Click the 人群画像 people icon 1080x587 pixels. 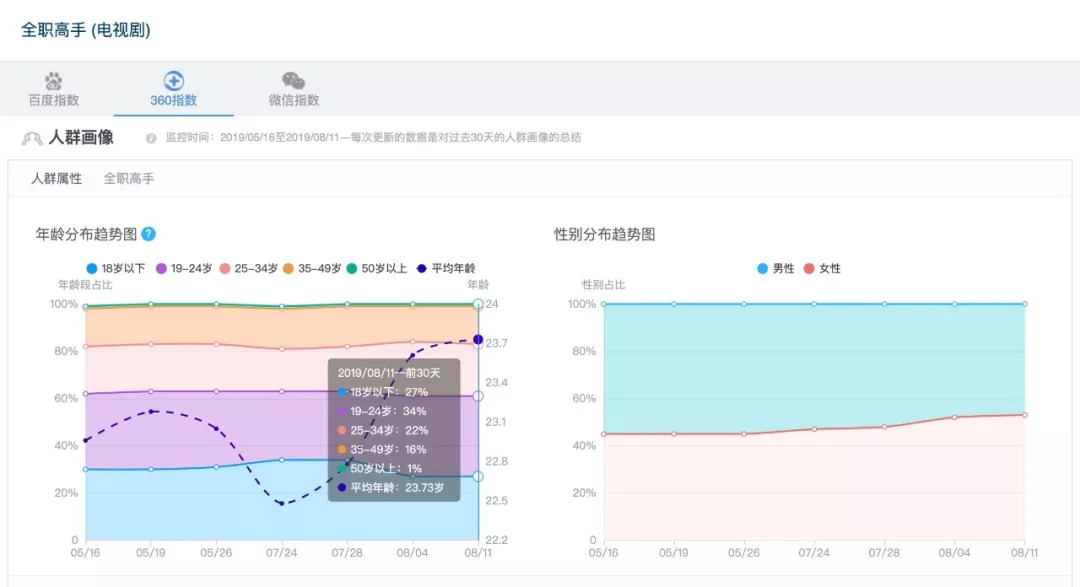tap(32, 138)
